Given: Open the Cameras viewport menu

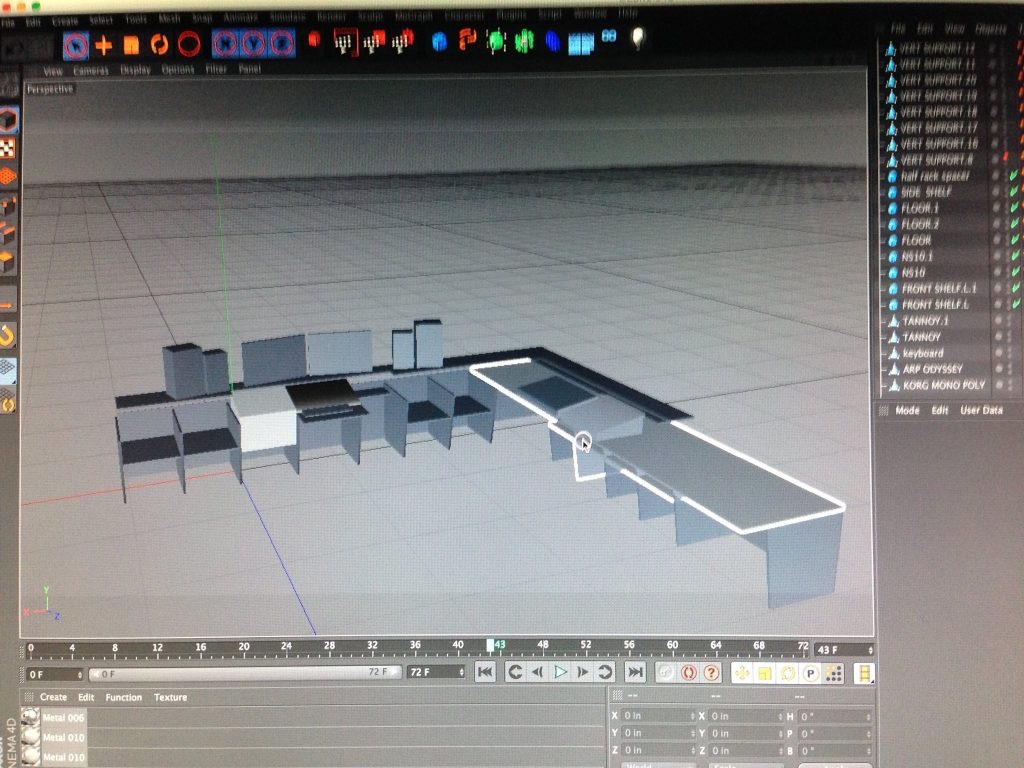Looking at the screenshot, I should (x=91, y=71).
